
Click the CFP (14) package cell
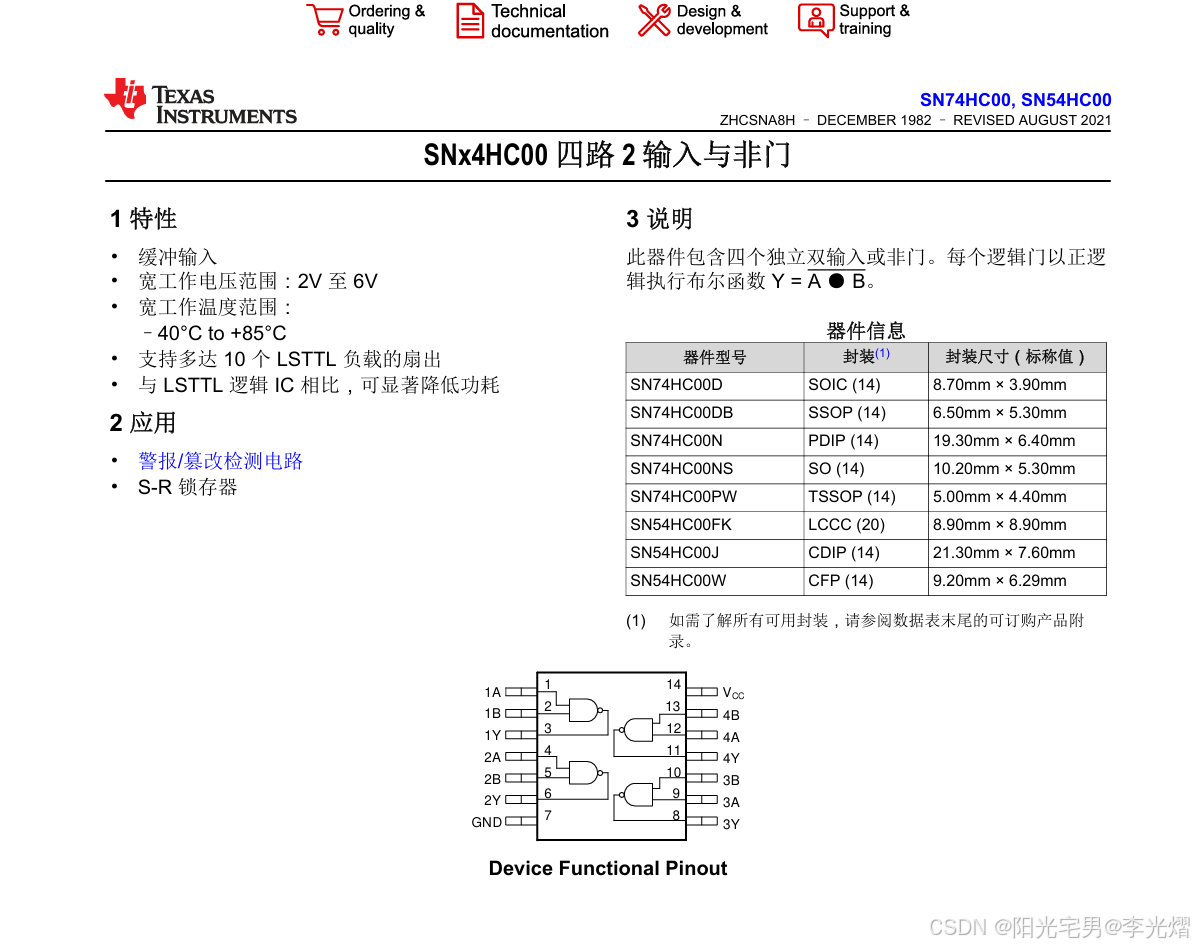click(x=866, y=581)
